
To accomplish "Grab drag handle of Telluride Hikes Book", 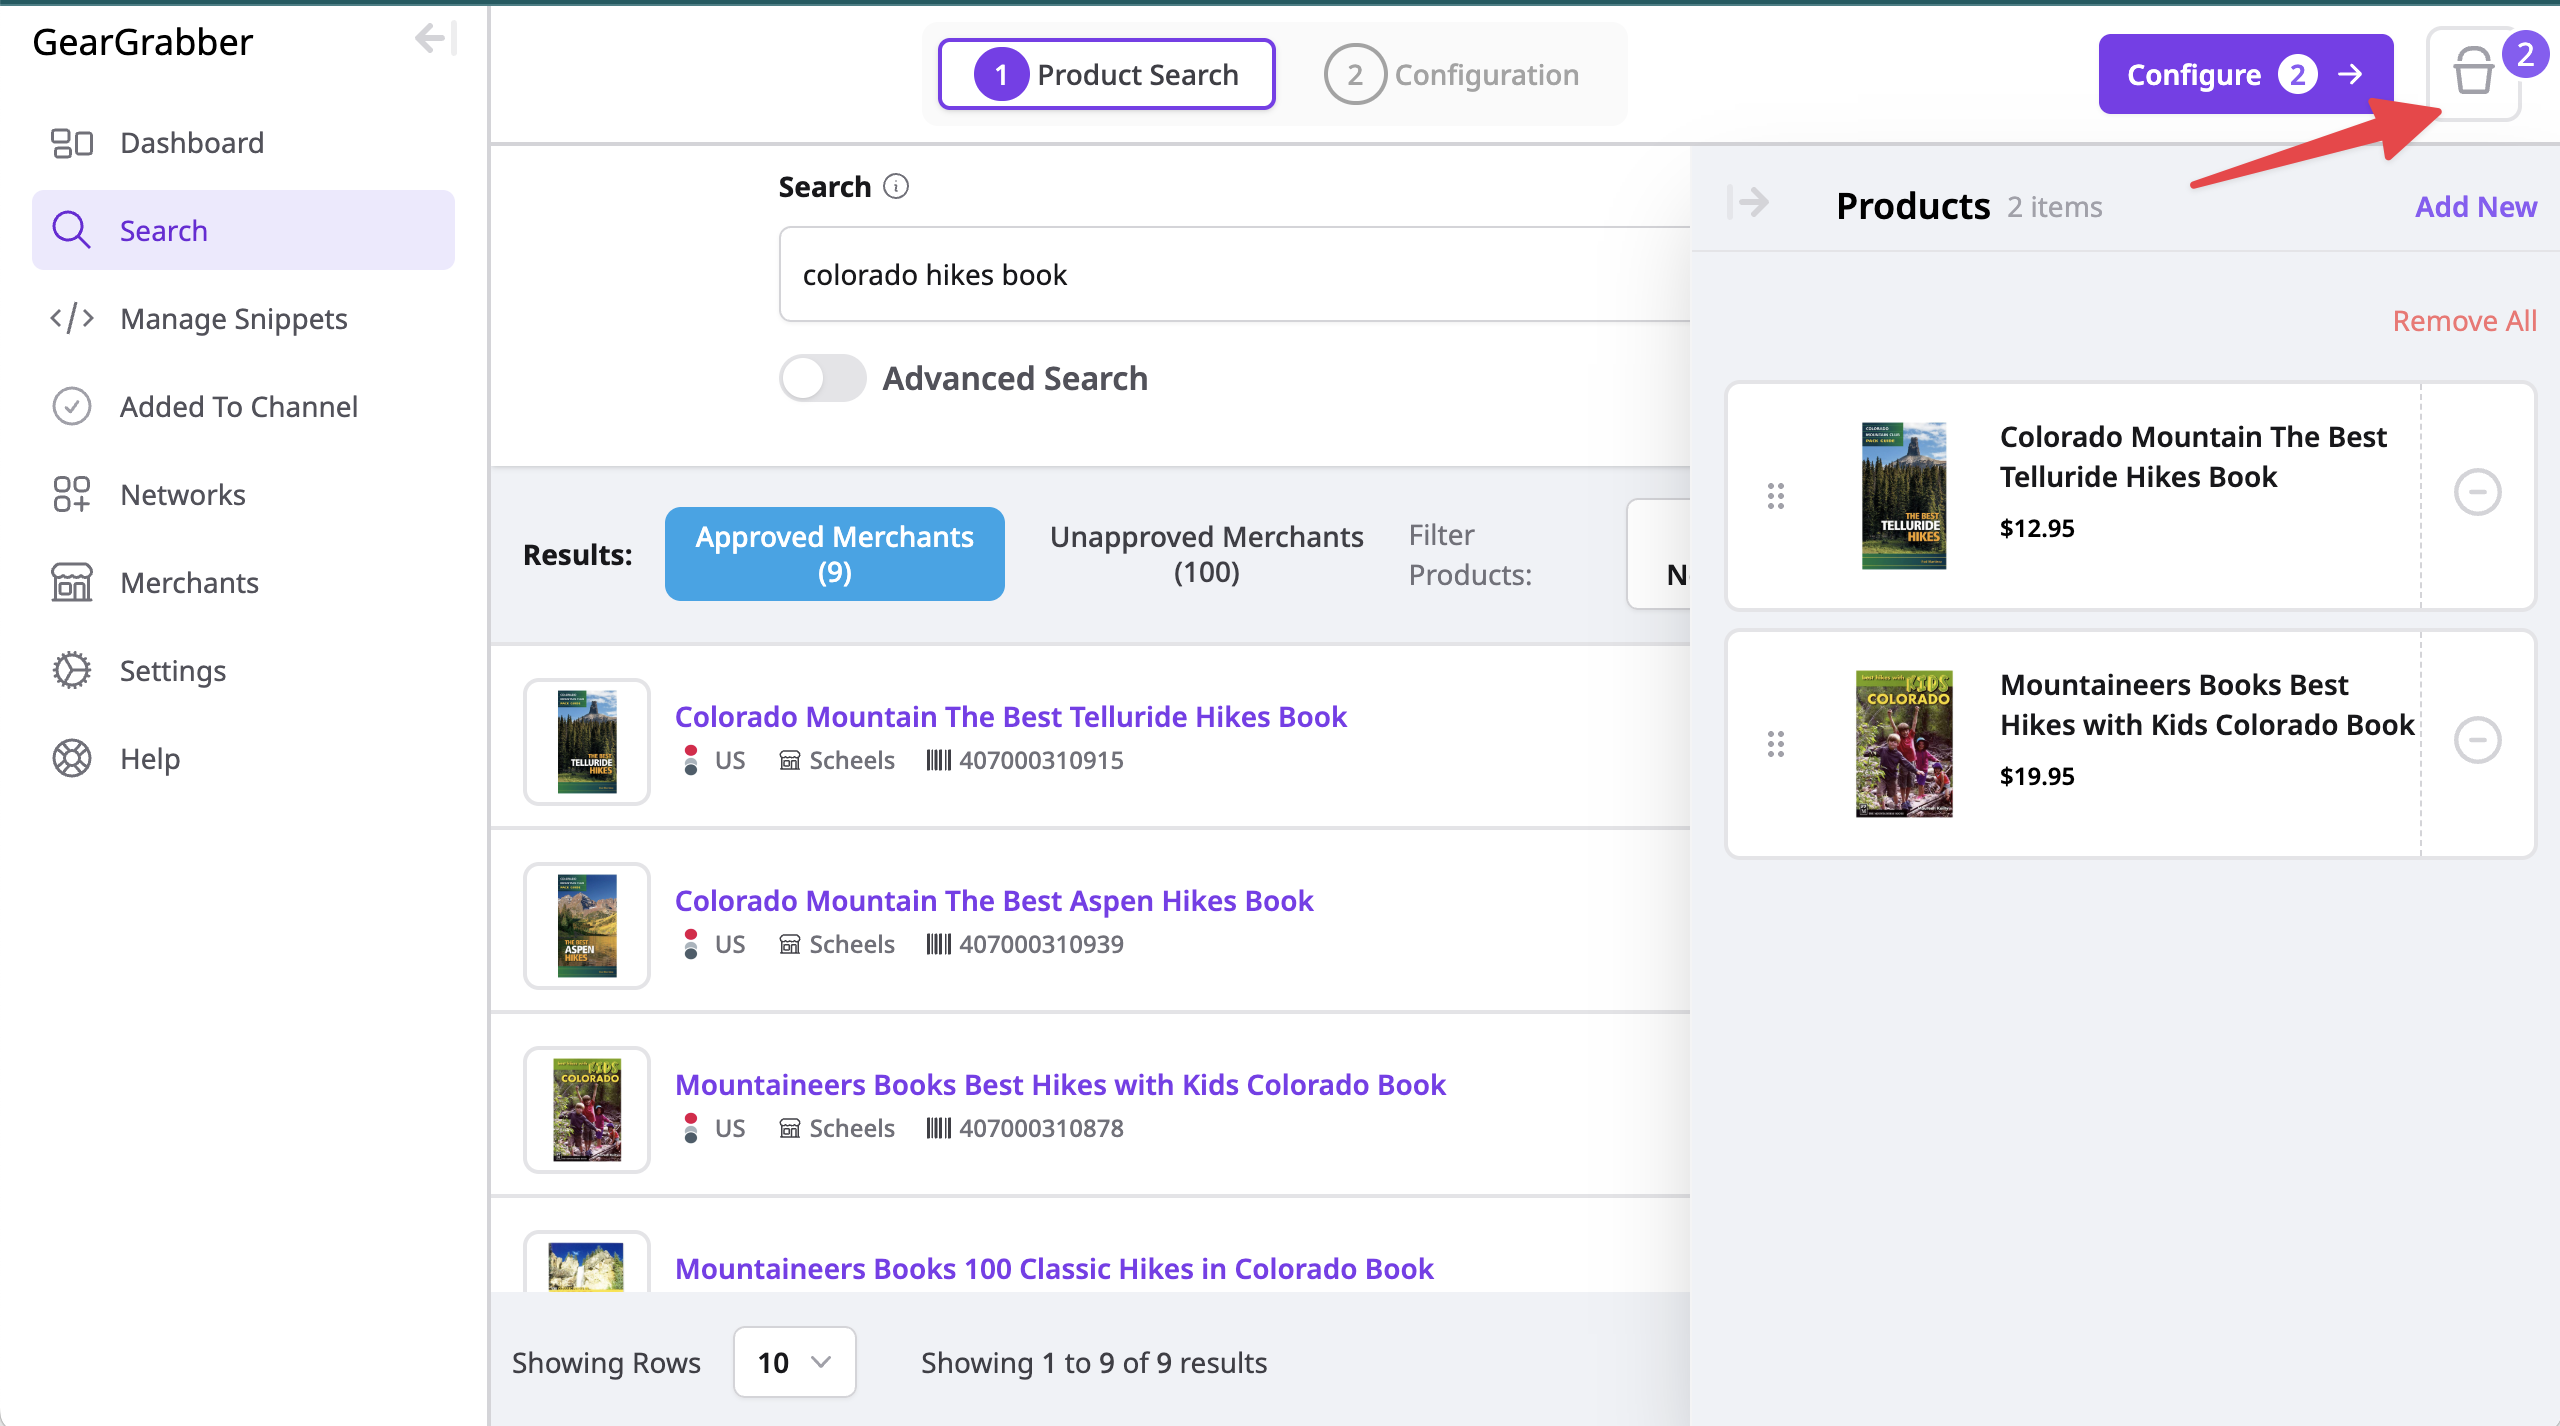I will tap(1775, 496).
